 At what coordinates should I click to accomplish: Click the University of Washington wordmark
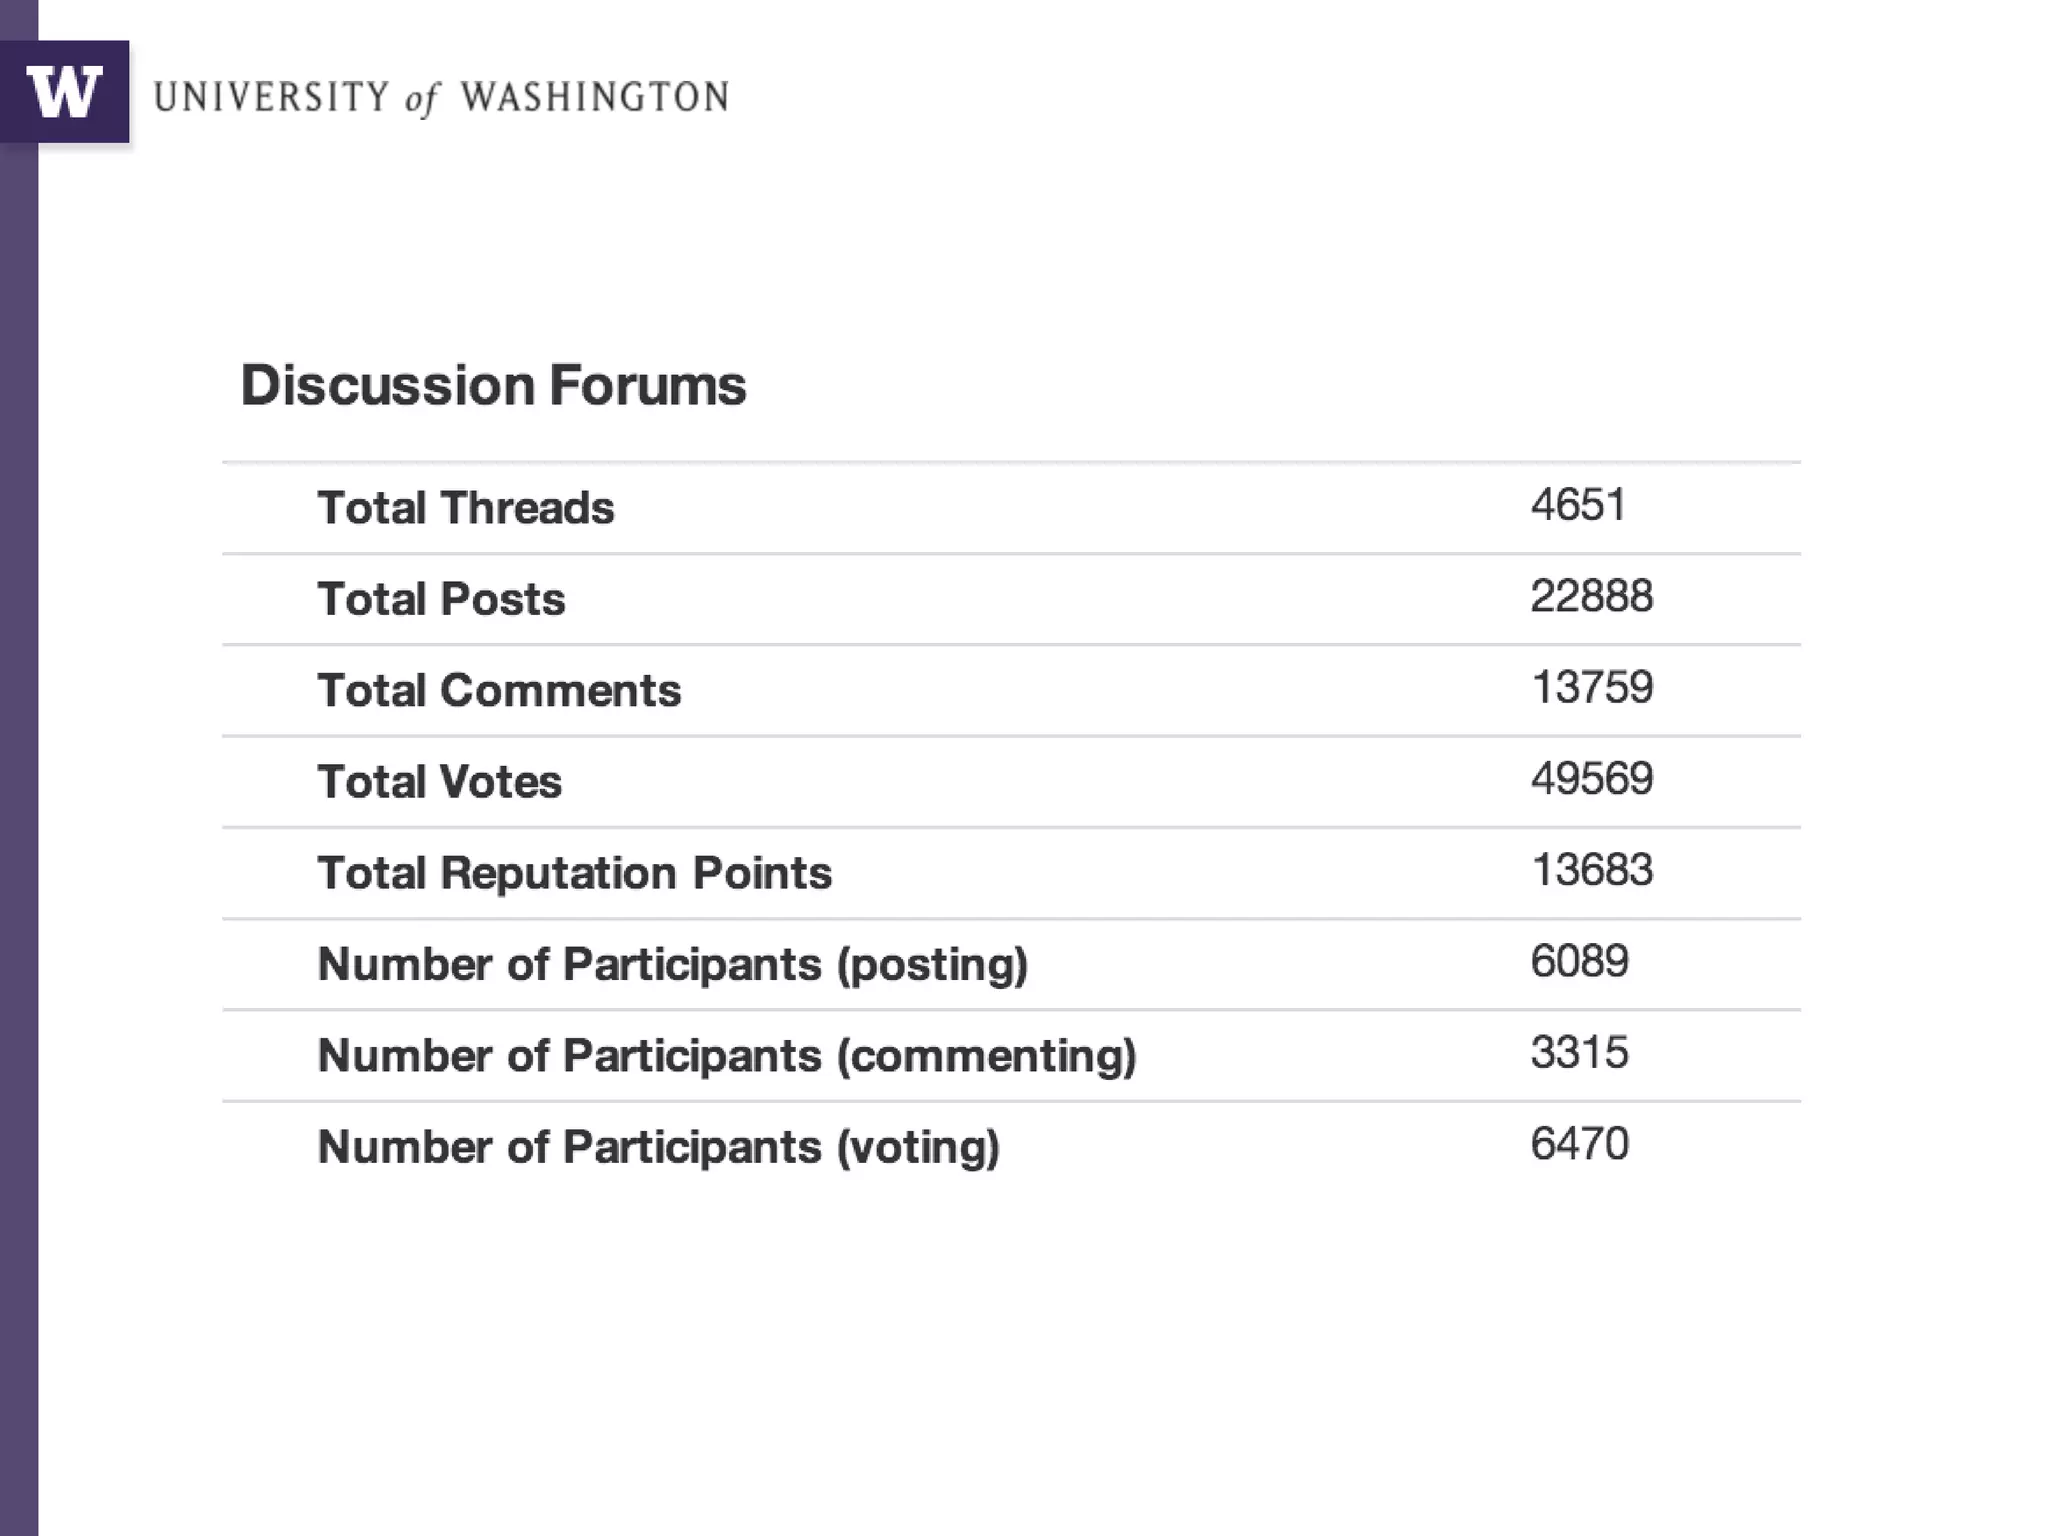click(x=441, y=98)
